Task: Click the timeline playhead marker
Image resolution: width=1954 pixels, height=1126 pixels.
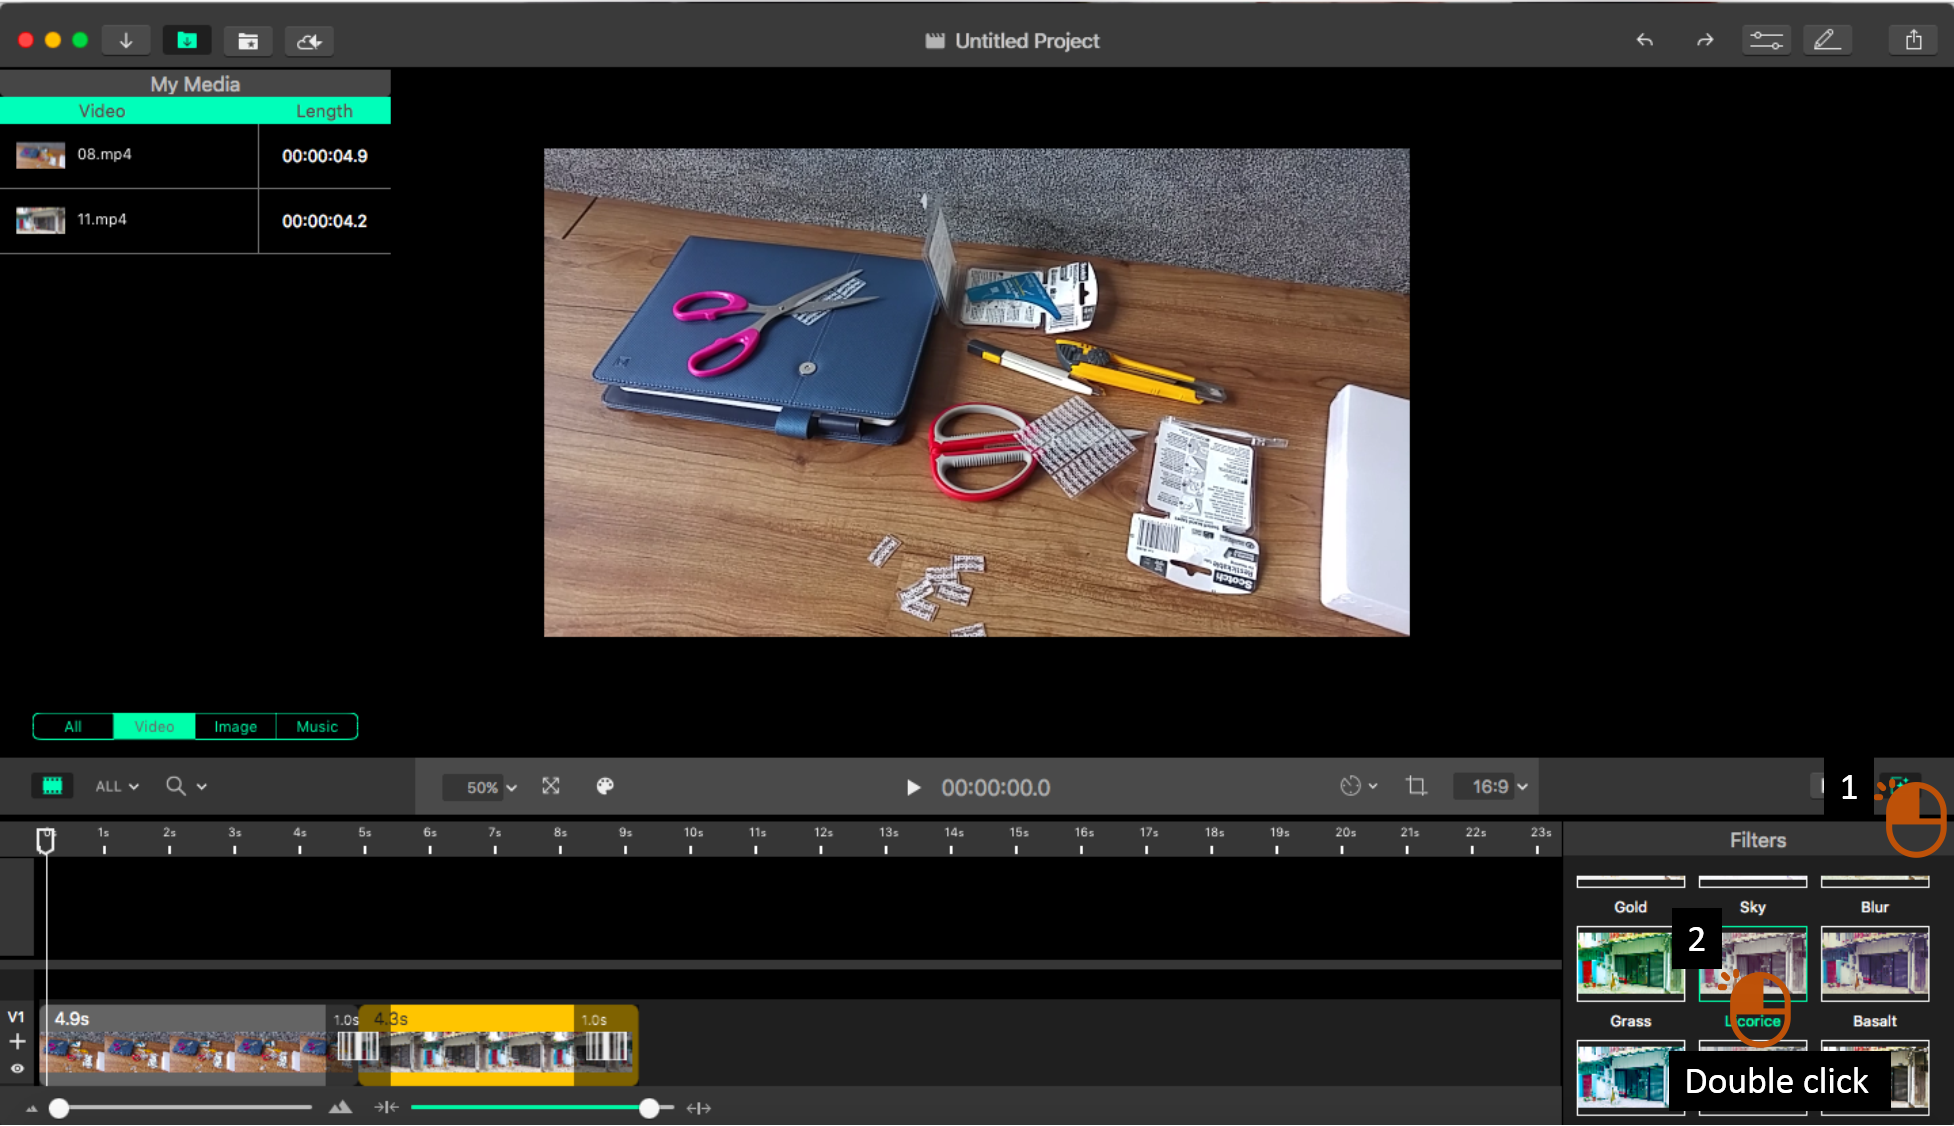Action: click(46, 840)
